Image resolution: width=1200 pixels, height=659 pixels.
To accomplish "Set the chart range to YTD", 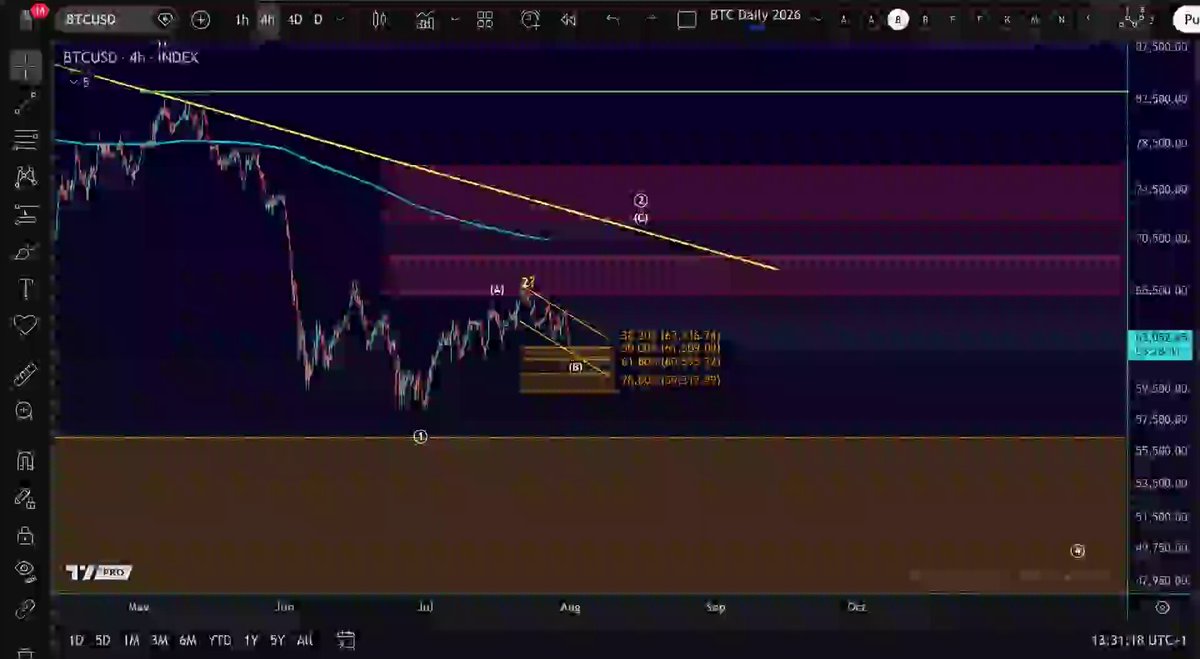I will point(219,640).
